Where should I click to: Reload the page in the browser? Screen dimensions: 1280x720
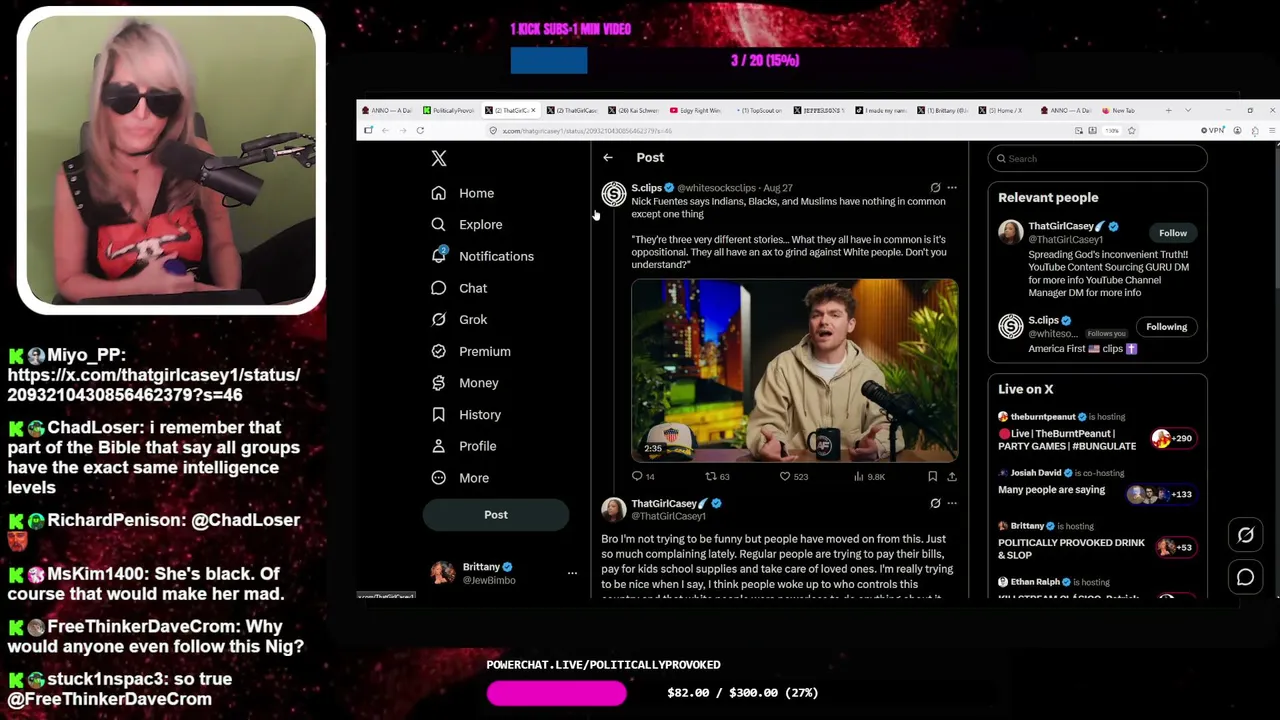pyautogui.click(x=420, y=130)
